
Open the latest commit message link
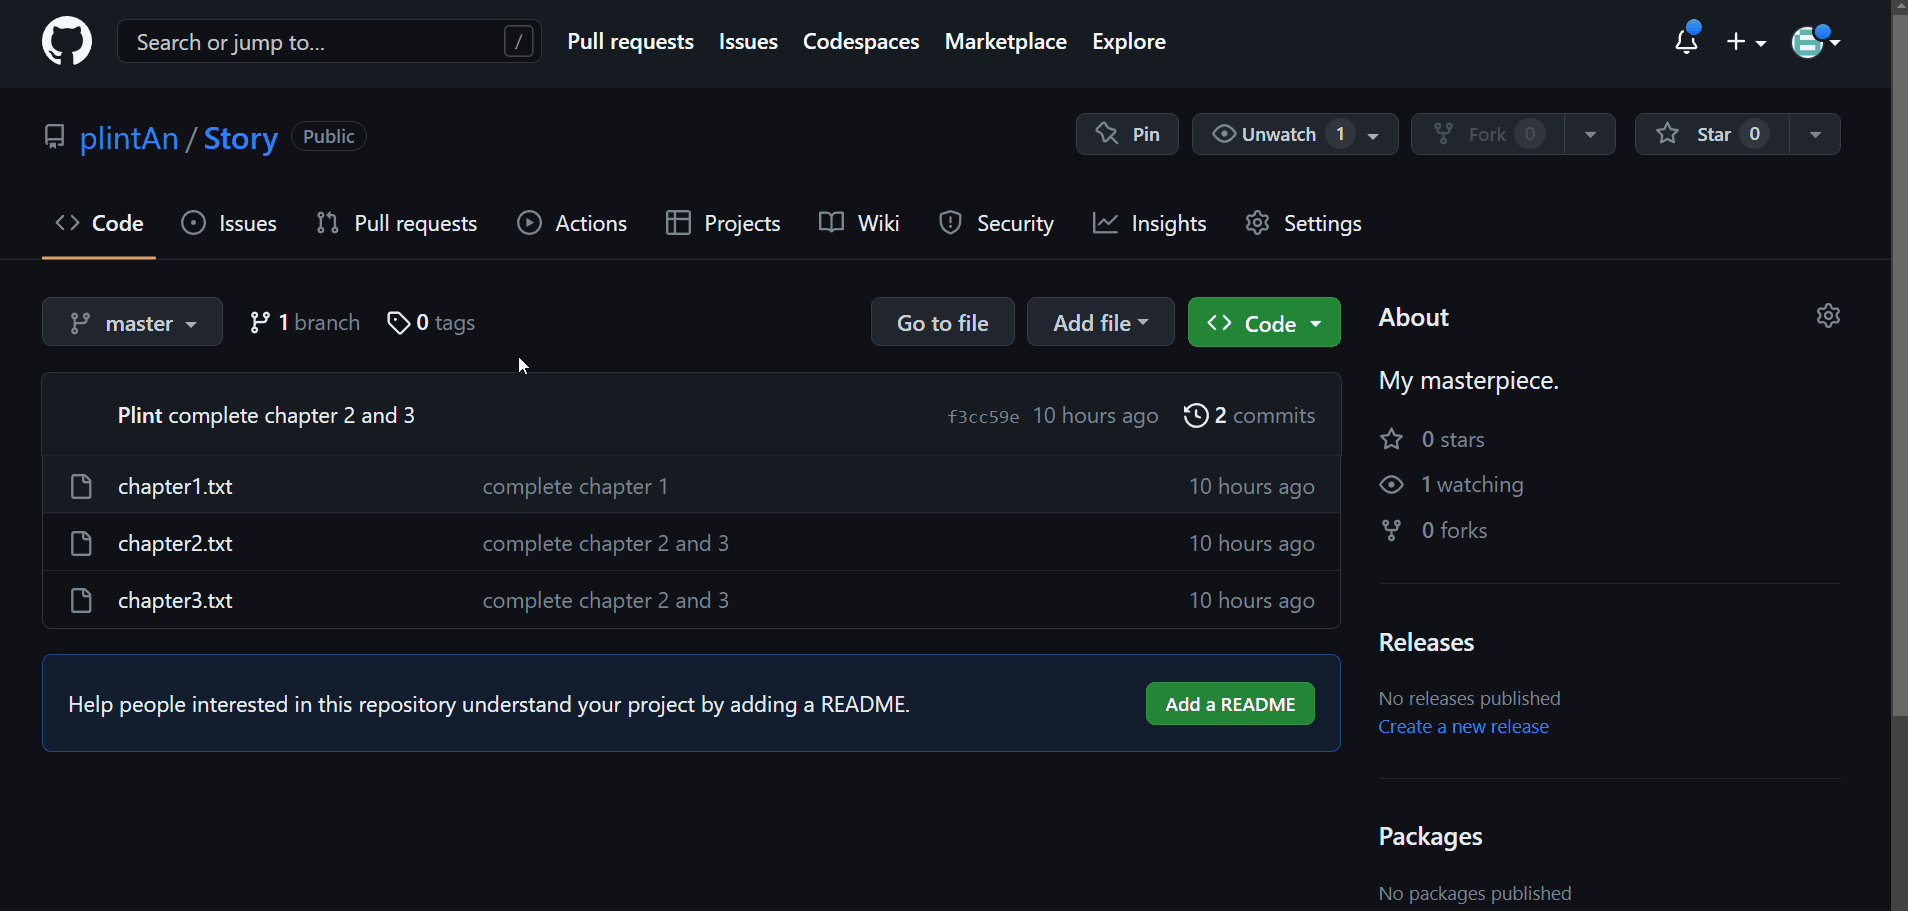pos(291,415)
